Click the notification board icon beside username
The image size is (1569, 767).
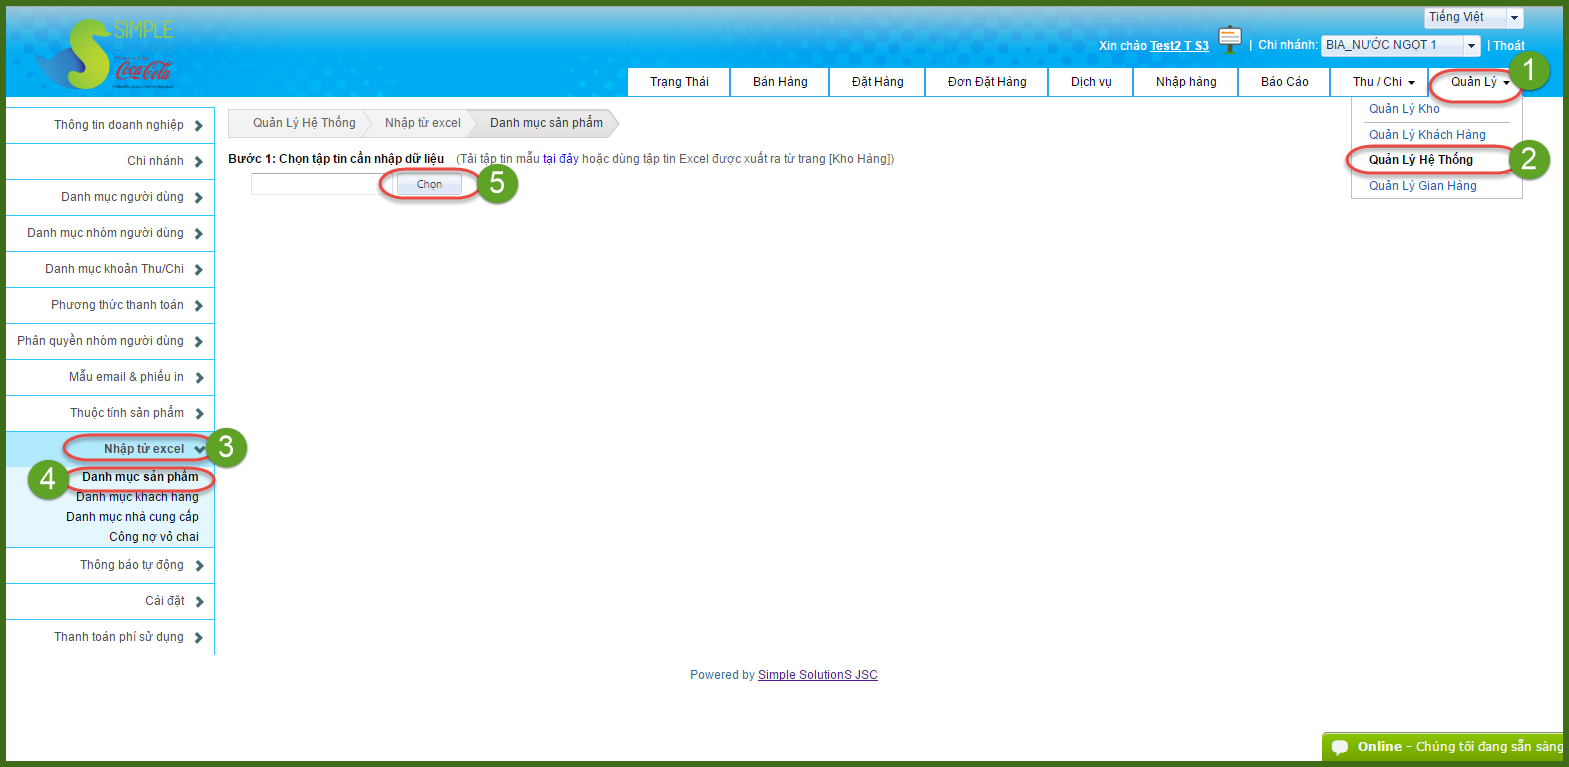(x=1230, y=40)
